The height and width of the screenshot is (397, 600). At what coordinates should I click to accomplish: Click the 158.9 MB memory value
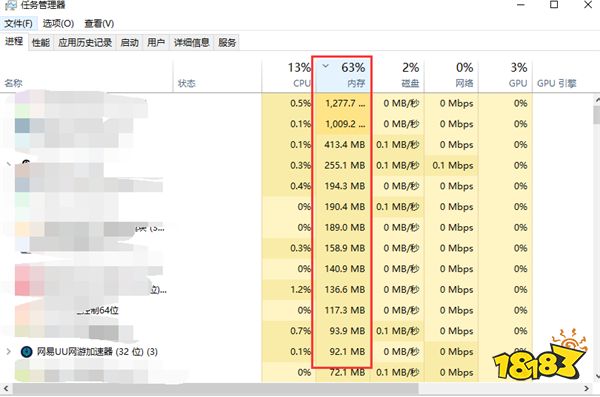(345, 248)
